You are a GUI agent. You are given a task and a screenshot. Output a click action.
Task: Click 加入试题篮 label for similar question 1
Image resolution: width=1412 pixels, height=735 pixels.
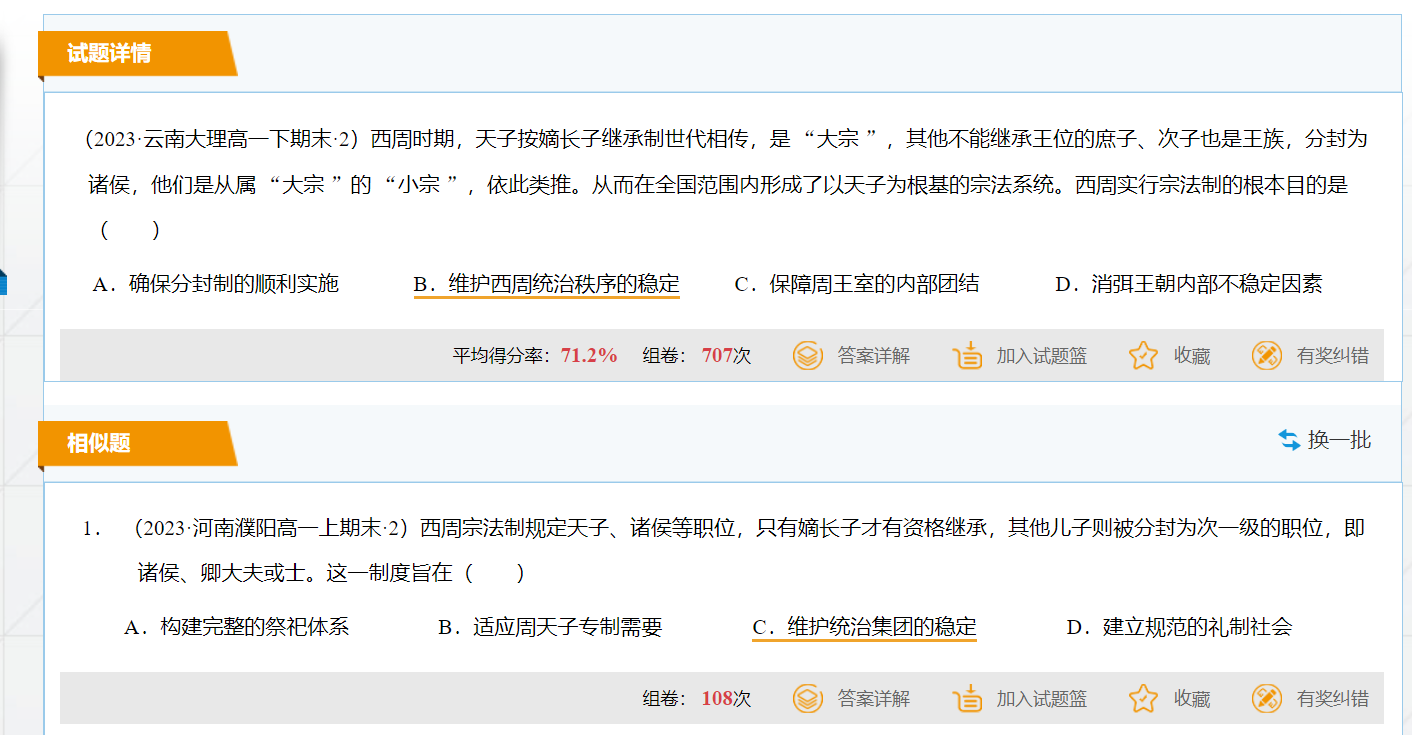pyautogui.click(x=1041, y=698)
